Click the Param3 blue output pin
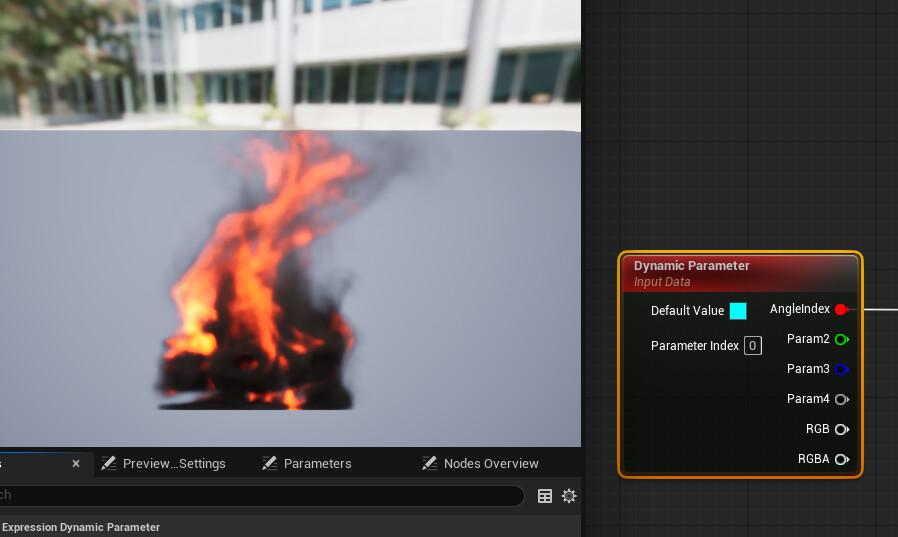The height and width of the screenshot is (537, 898). point(841,370)
